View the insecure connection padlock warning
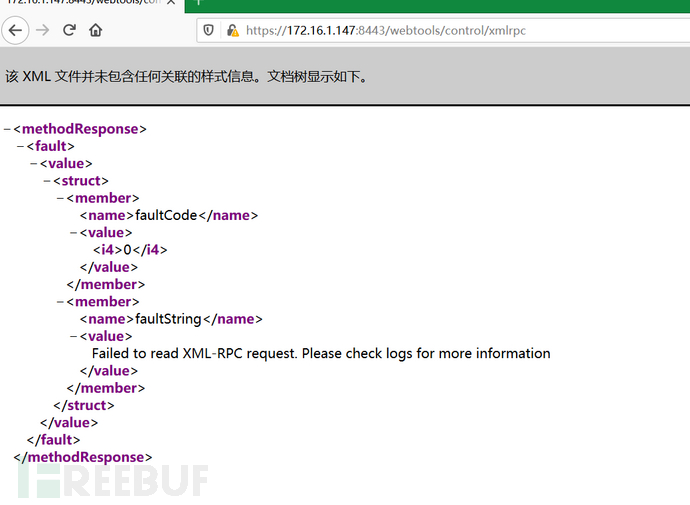The width and height of the screenshot is (690, 505). (233, 30)
